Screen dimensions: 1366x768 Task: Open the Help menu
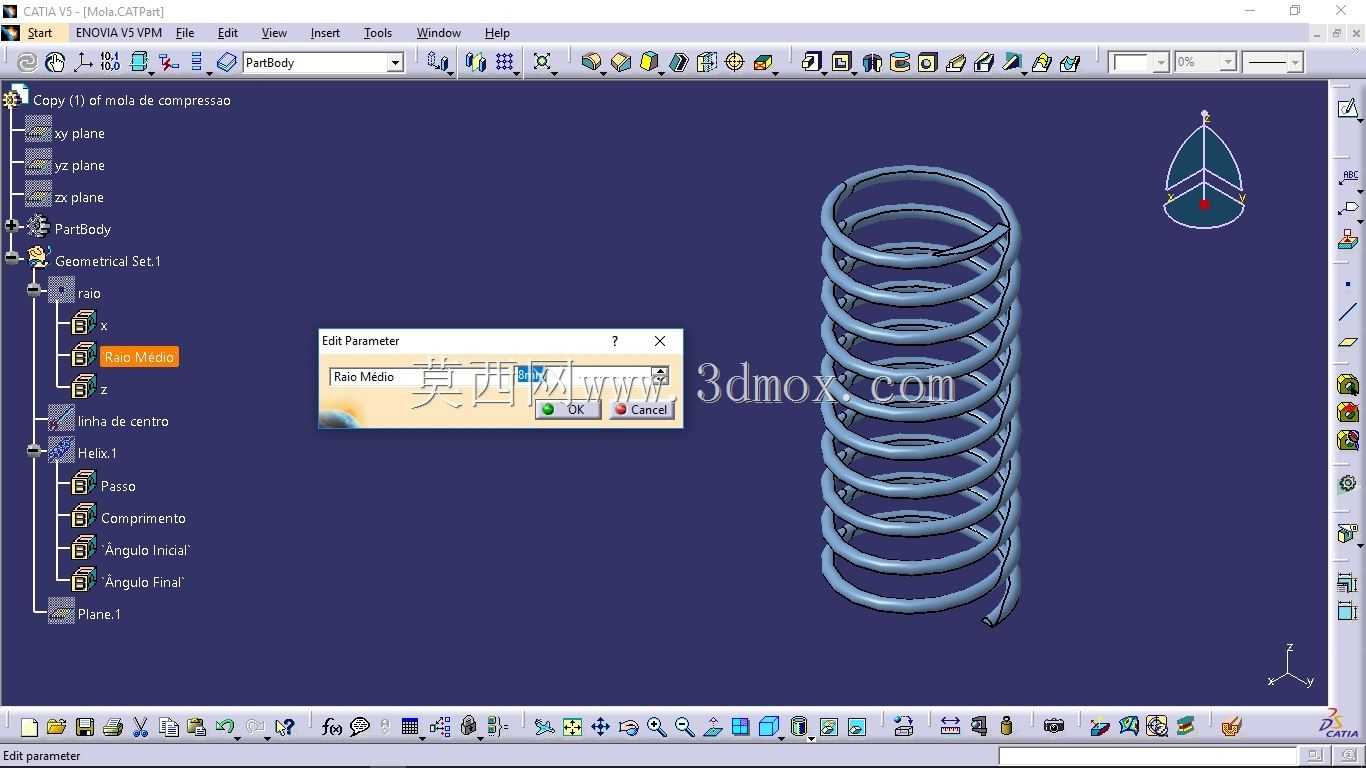point(497,33)
